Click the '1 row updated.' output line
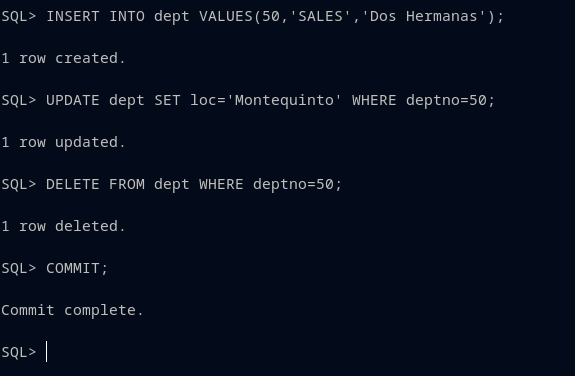Screen dimensions: 575x376 63,142
